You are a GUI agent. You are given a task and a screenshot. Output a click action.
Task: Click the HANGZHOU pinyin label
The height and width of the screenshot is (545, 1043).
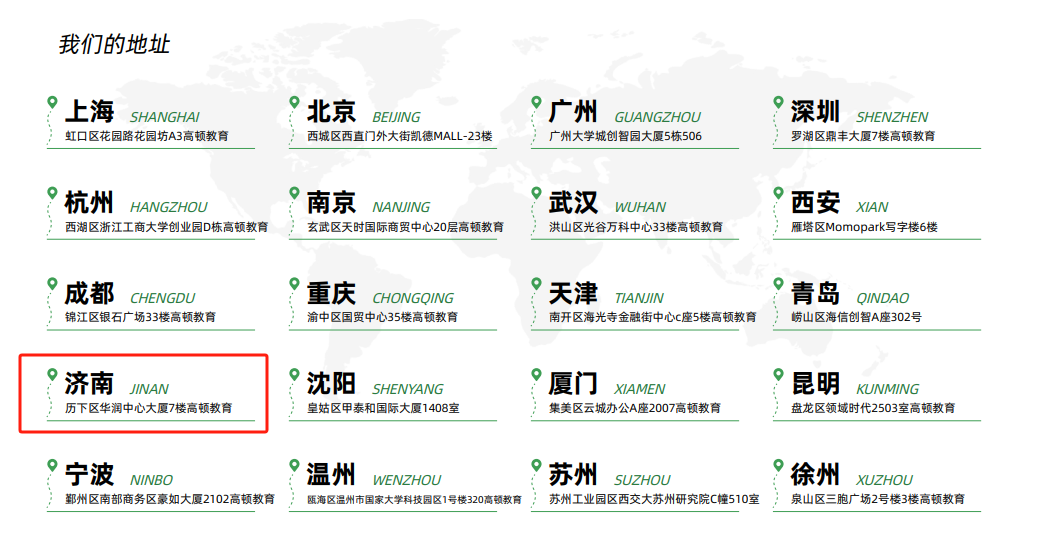(169, 207)
